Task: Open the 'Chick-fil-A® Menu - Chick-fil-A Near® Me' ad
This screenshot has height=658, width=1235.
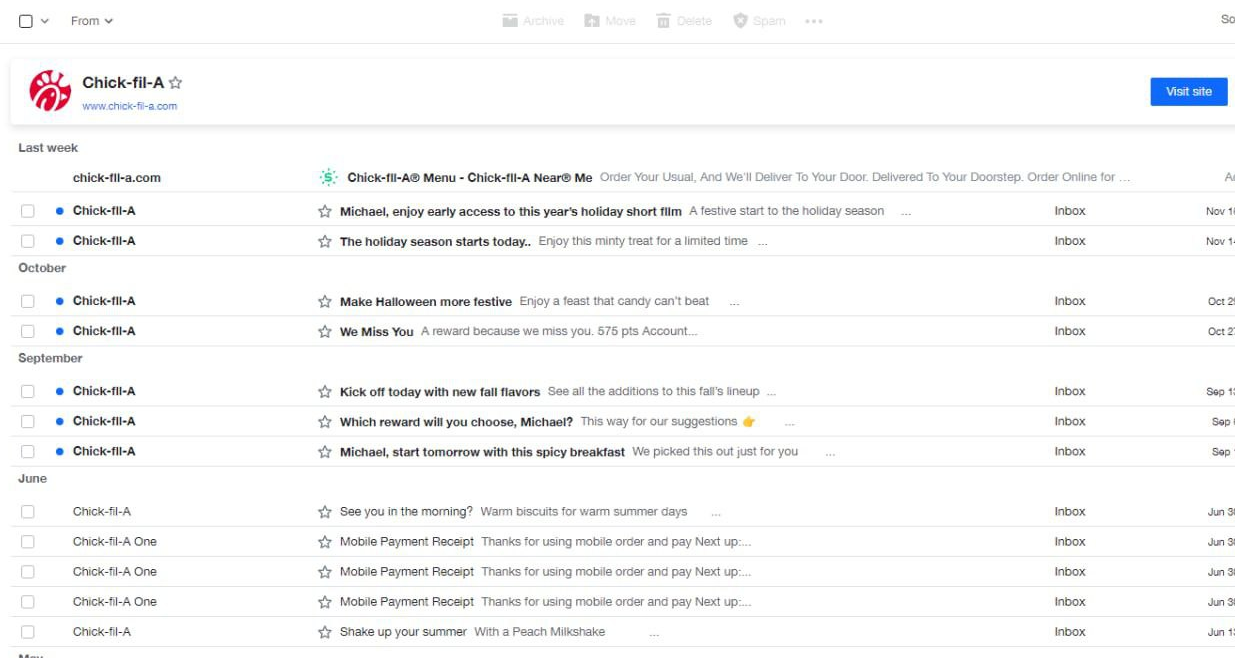Action: pyautogui.click(x=470, y=178)
